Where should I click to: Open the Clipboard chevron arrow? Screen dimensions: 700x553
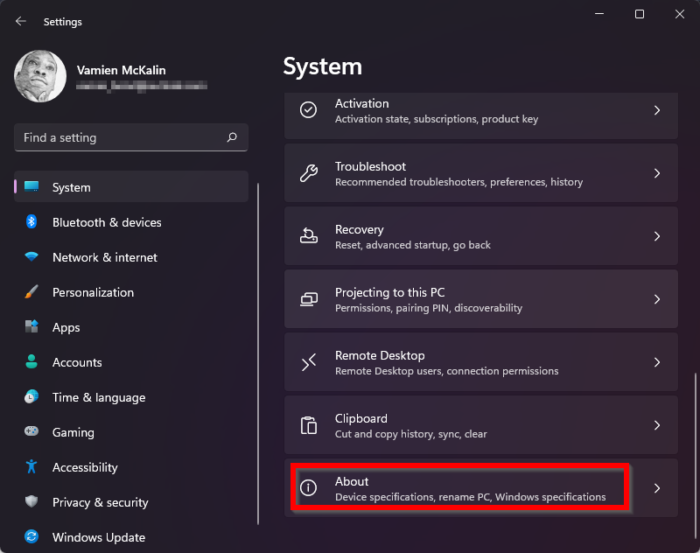[x=657, y=425]
